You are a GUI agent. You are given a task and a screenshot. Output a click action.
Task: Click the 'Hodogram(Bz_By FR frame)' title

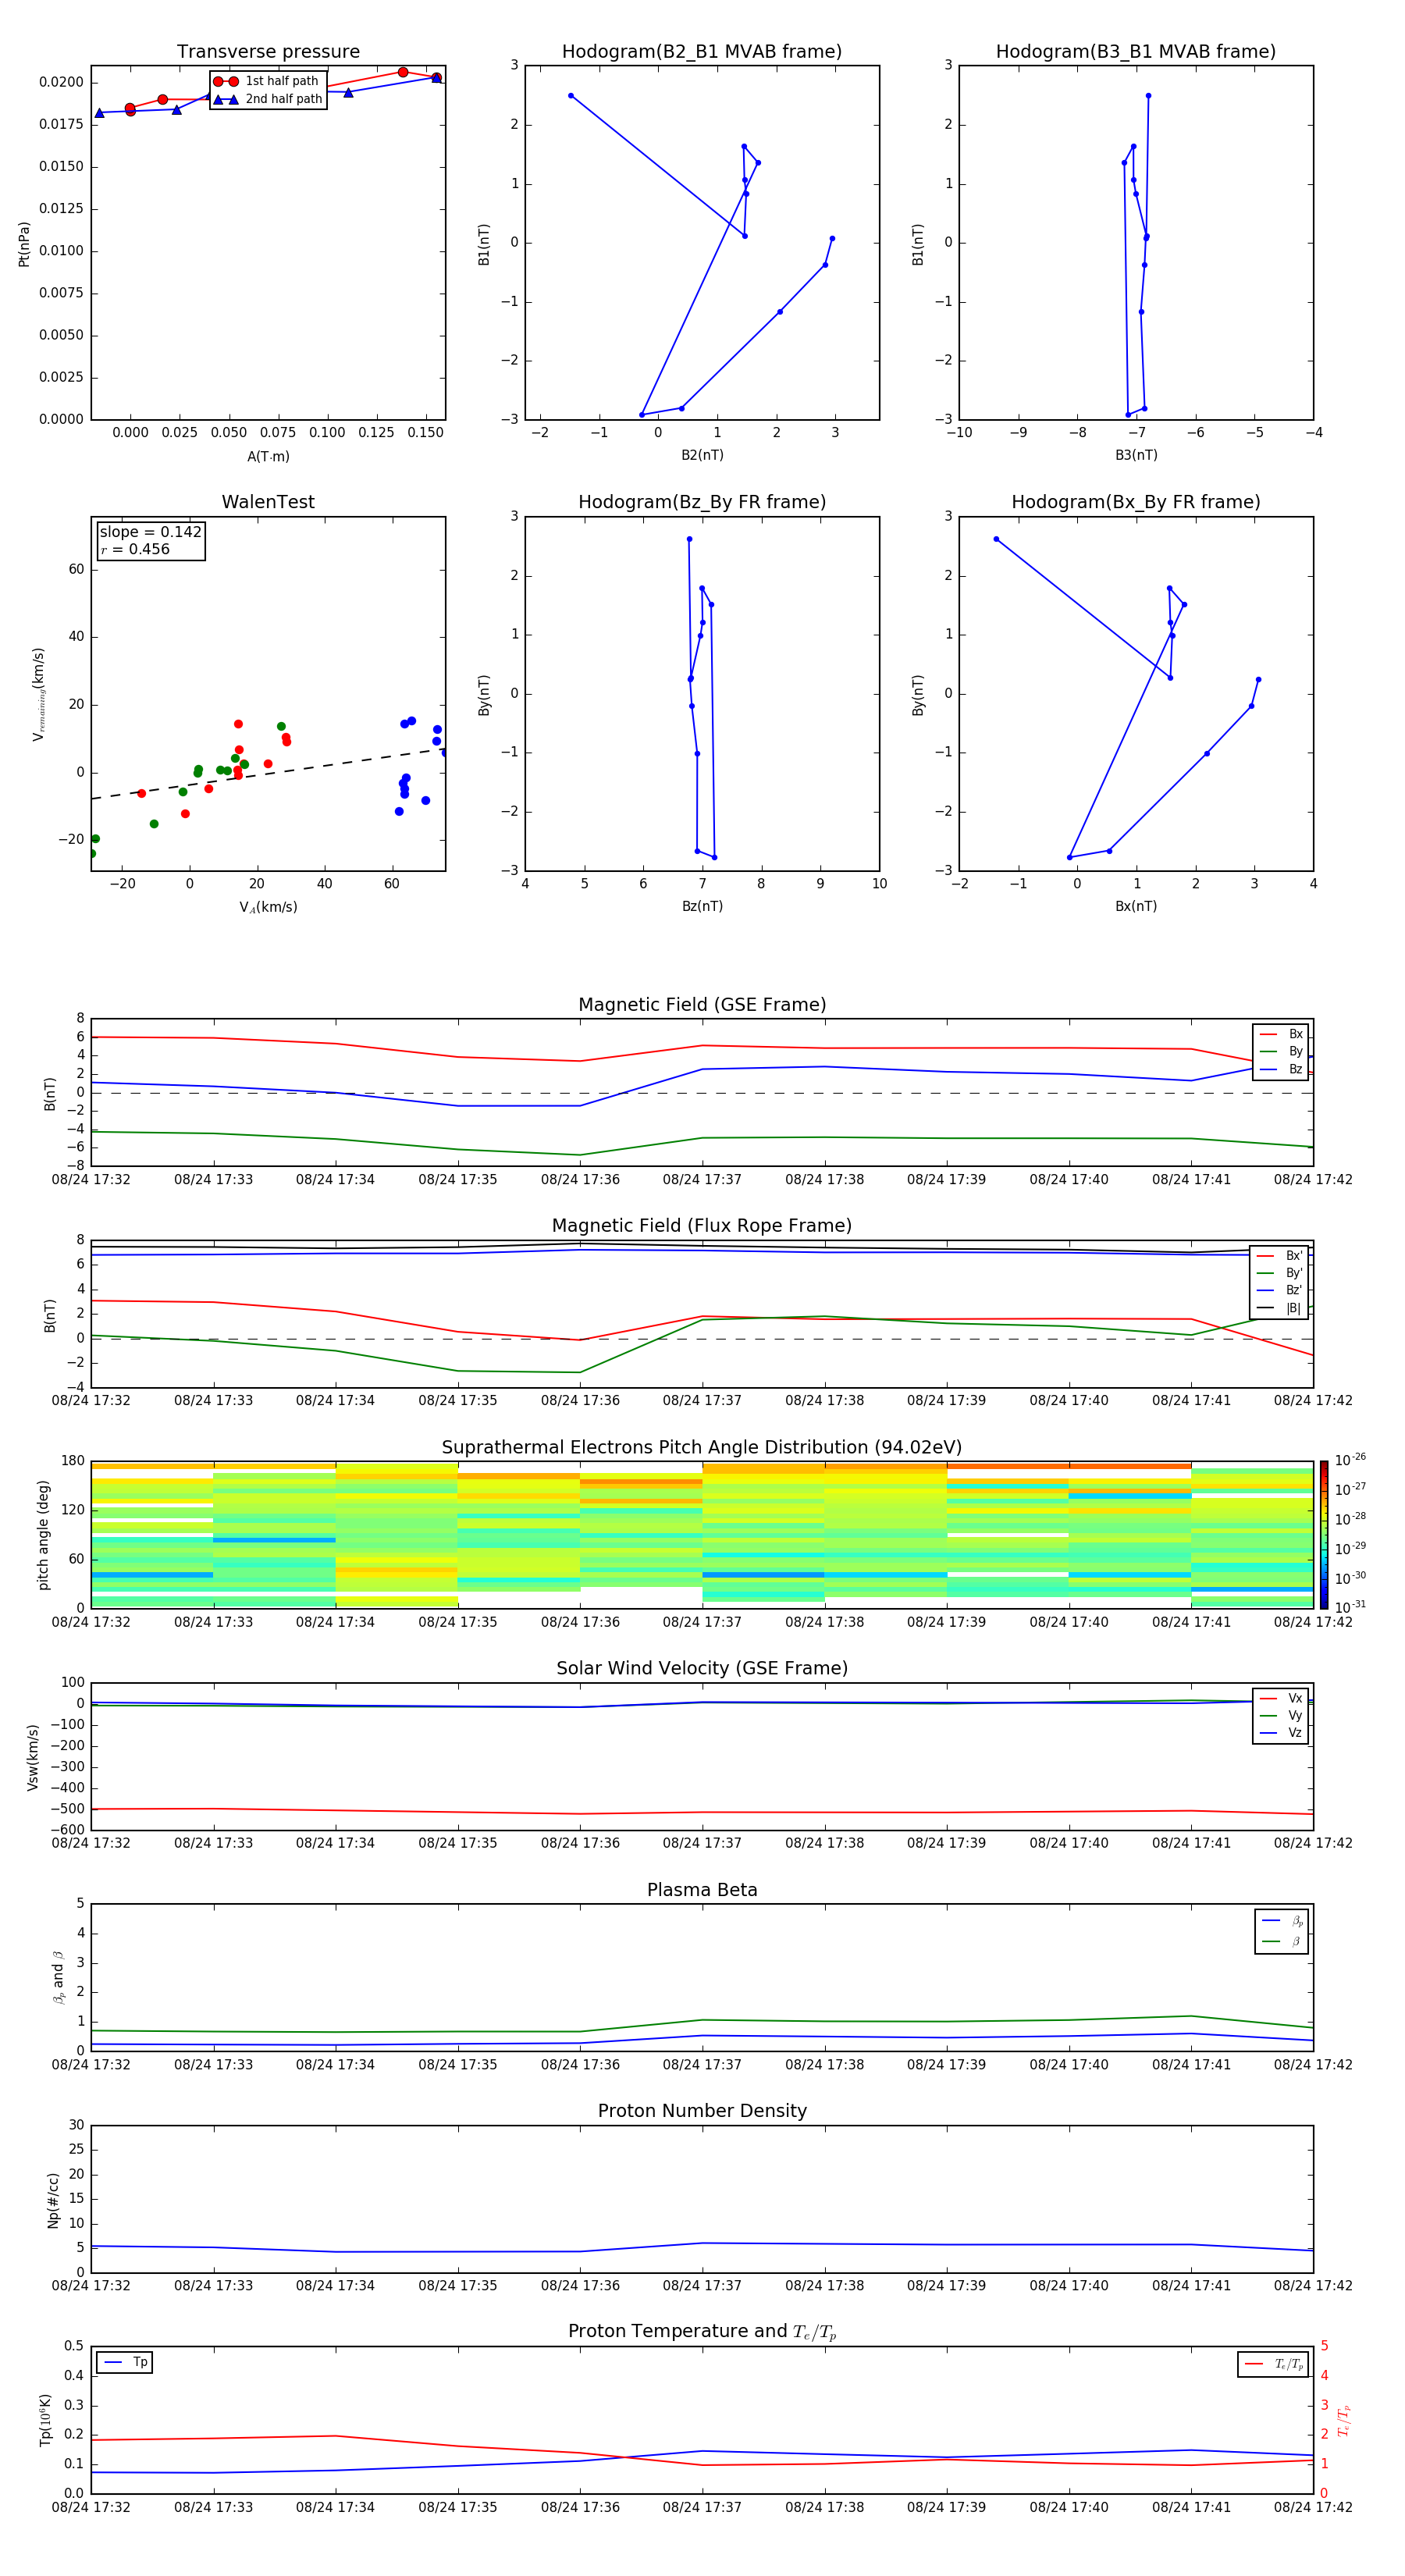[702, 502]
